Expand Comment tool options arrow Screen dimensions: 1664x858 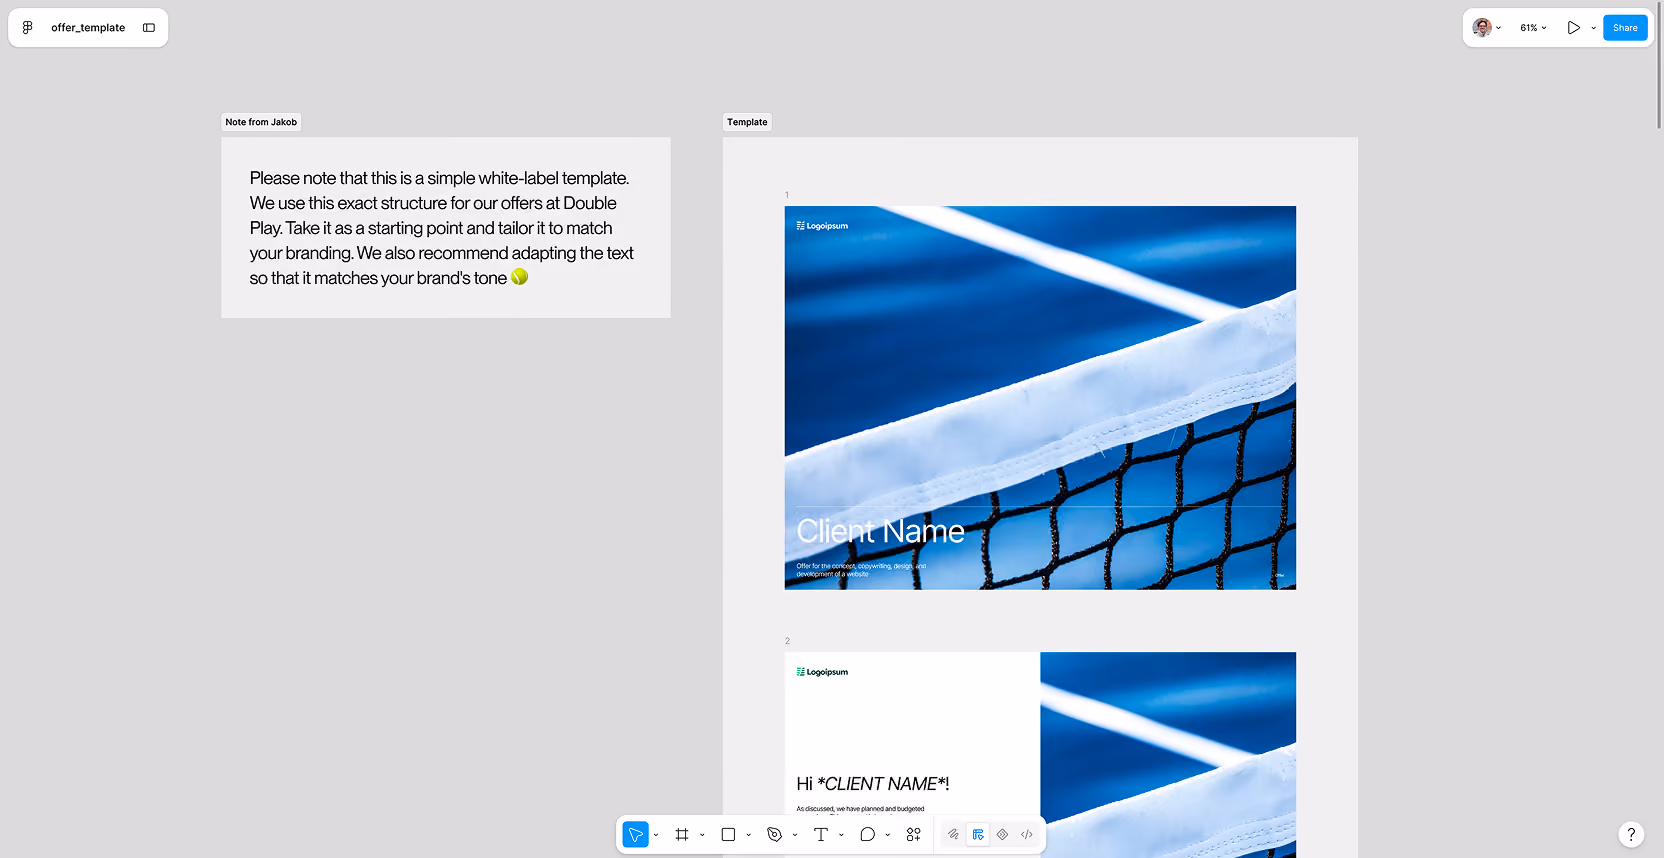point(888,835)
